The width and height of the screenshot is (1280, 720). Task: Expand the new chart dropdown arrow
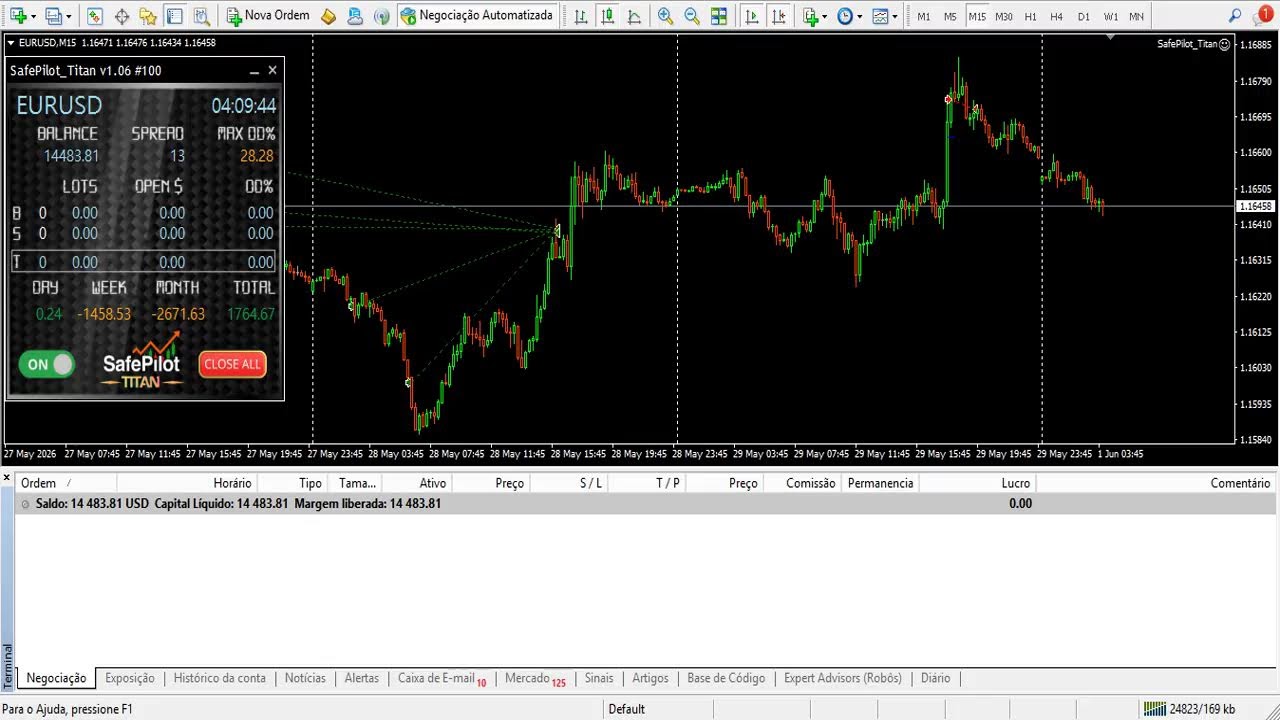pyautogui.click(x=33, y=17)
